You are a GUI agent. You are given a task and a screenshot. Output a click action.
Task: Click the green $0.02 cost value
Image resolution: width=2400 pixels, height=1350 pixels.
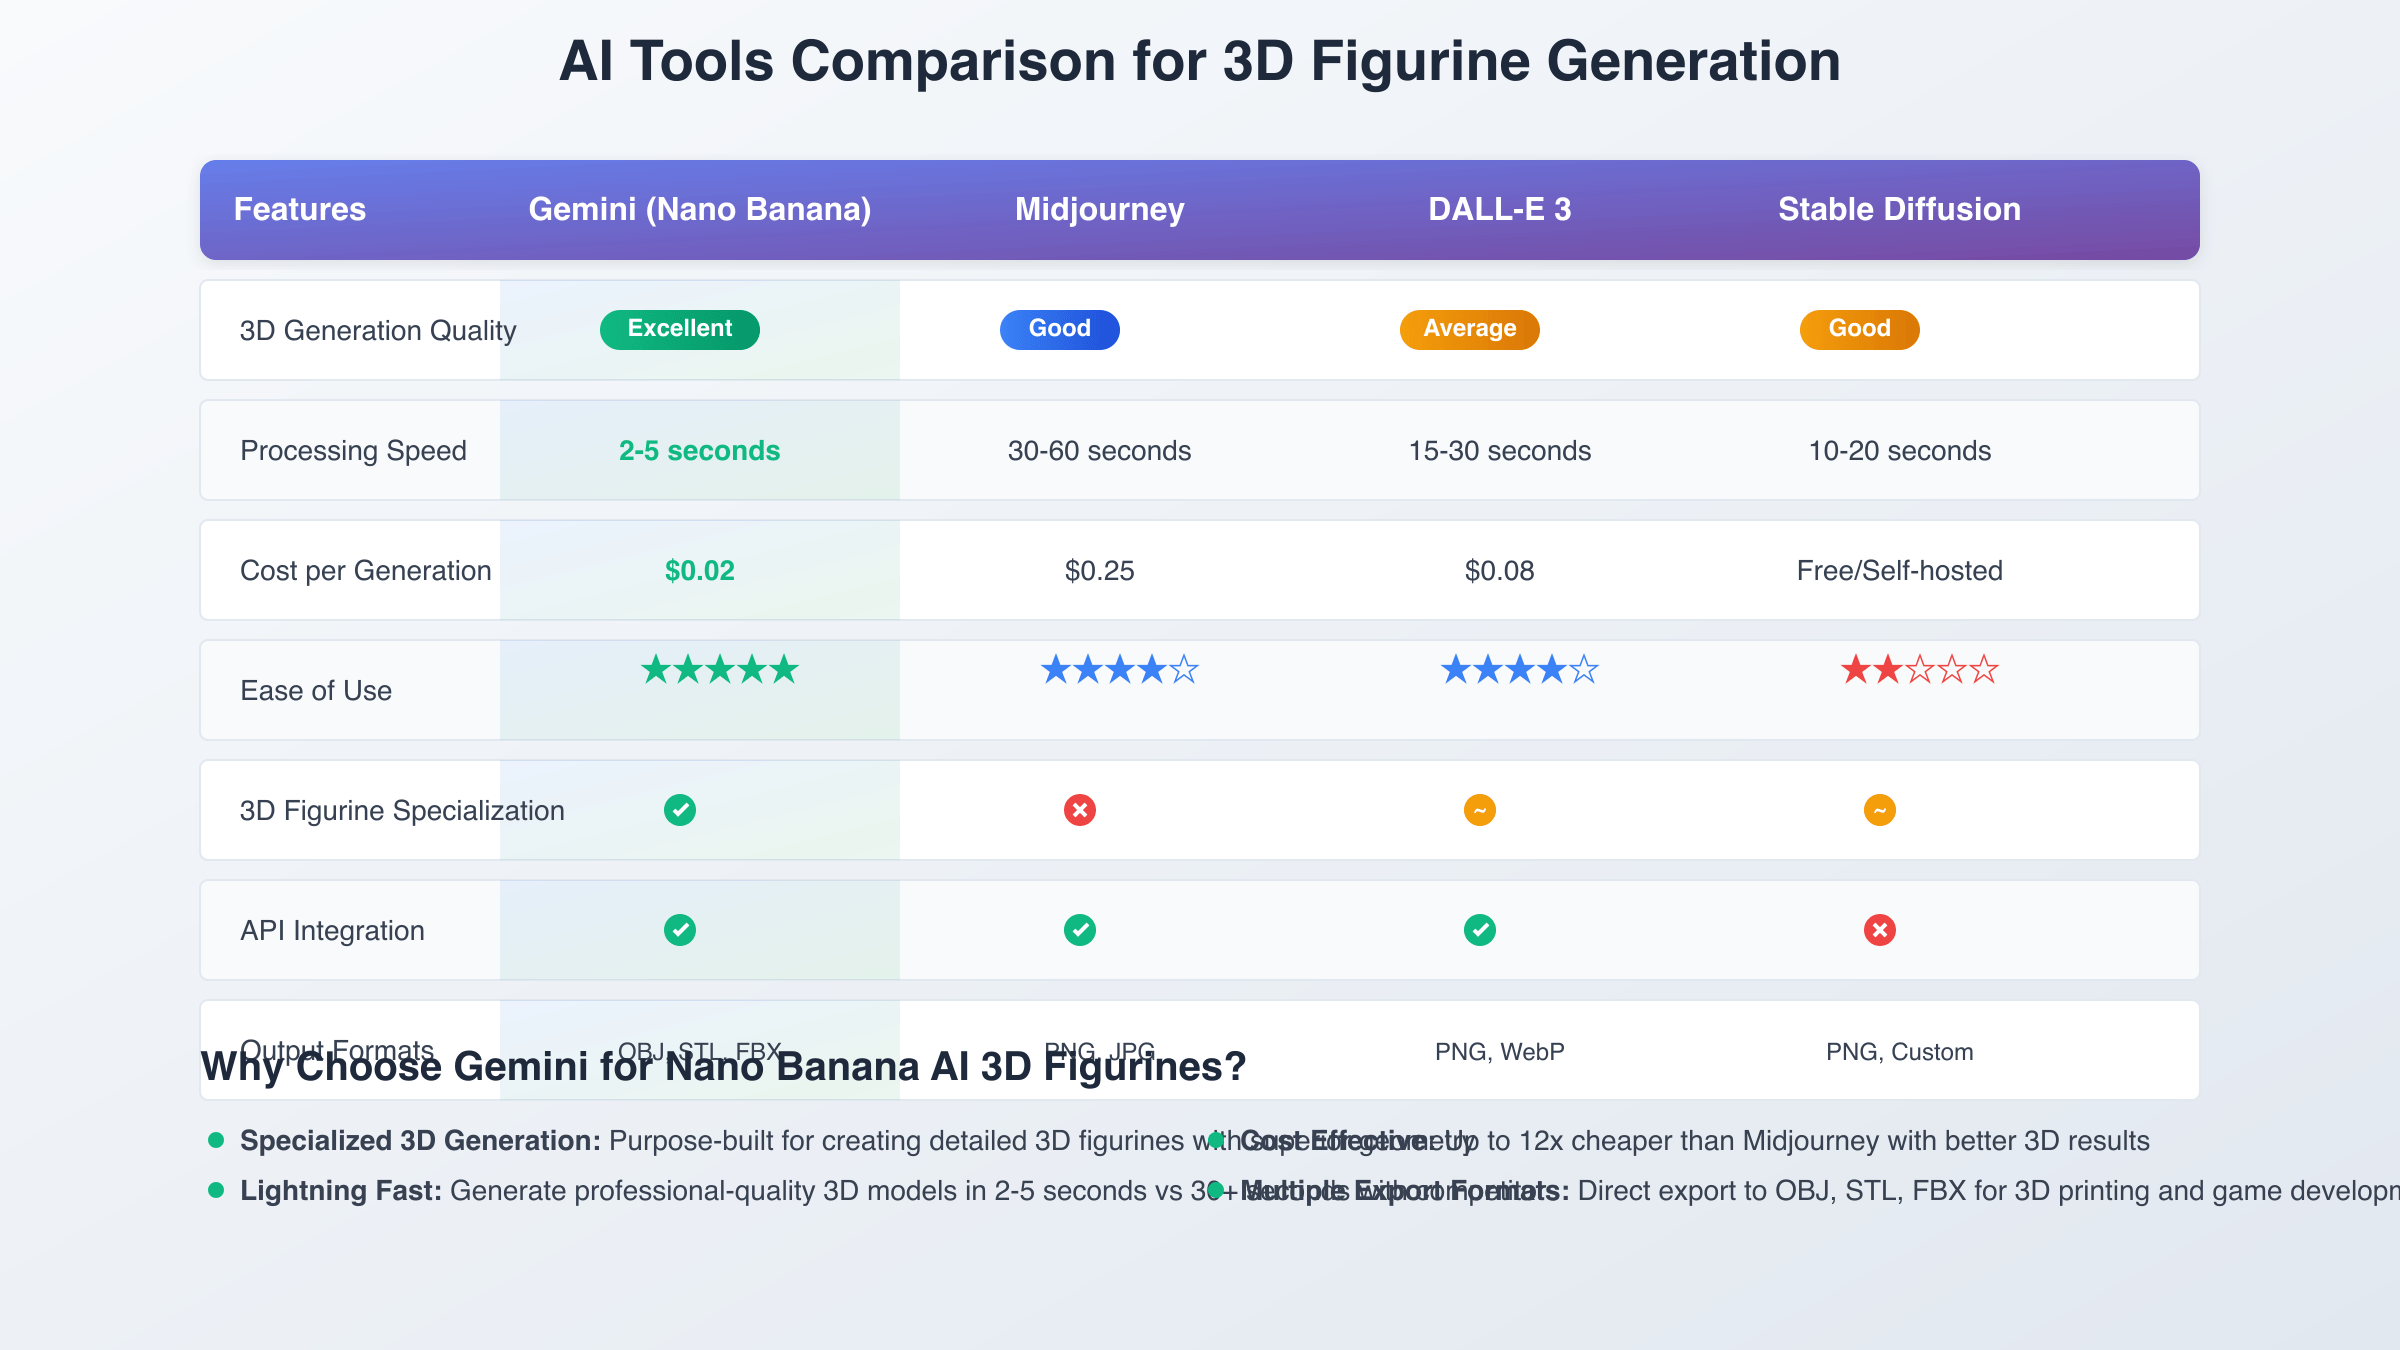pyautogui.click(x=700, y=571)
